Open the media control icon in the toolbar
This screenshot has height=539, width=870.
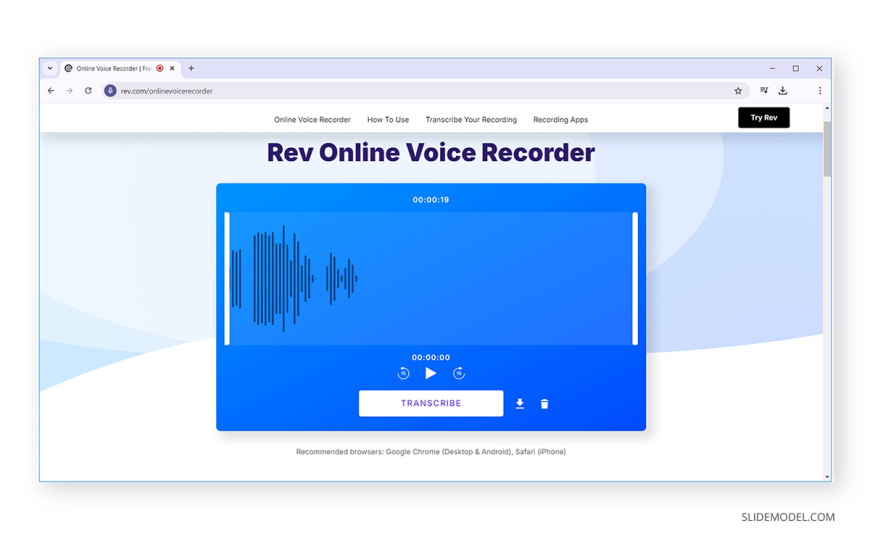pos(764,90)
